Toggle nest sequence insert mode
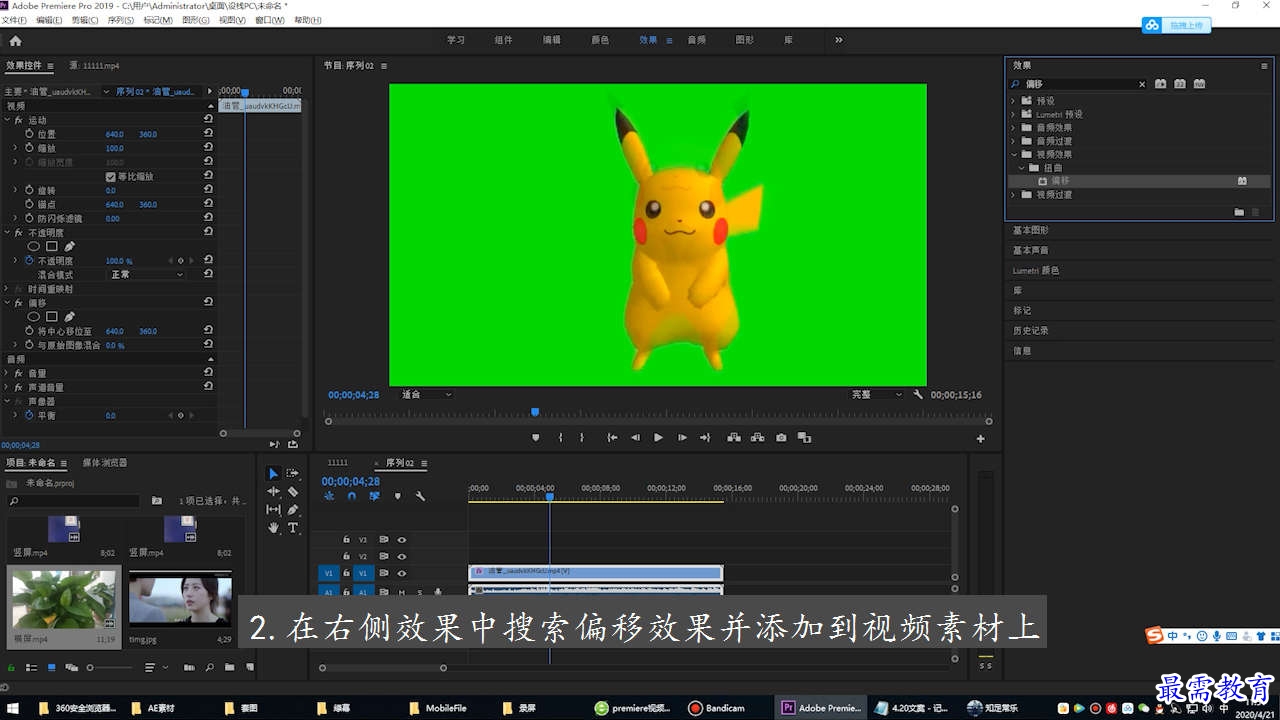Image resolution: width=1280 pixels, height=720 pixels. (329, 496)
